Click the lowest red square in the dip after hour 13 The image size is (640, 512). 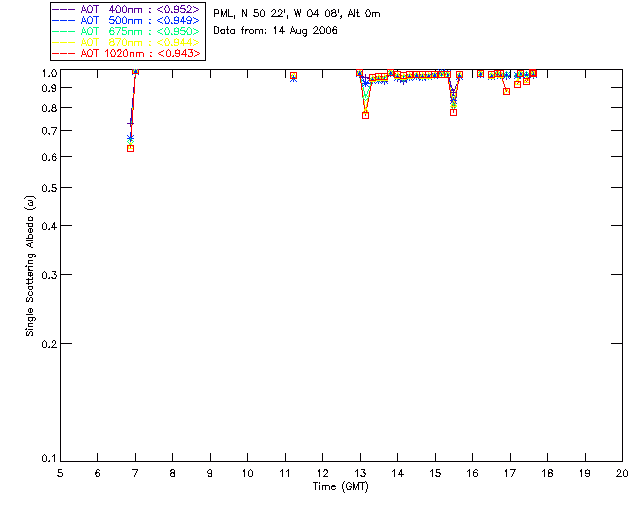[366, 116]
